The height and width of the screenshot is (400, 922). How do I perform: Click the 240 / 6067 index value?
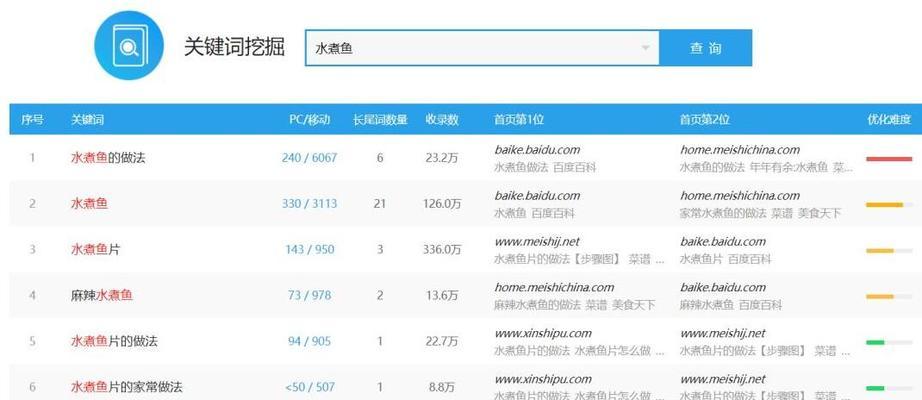click(x=309, y=158)
